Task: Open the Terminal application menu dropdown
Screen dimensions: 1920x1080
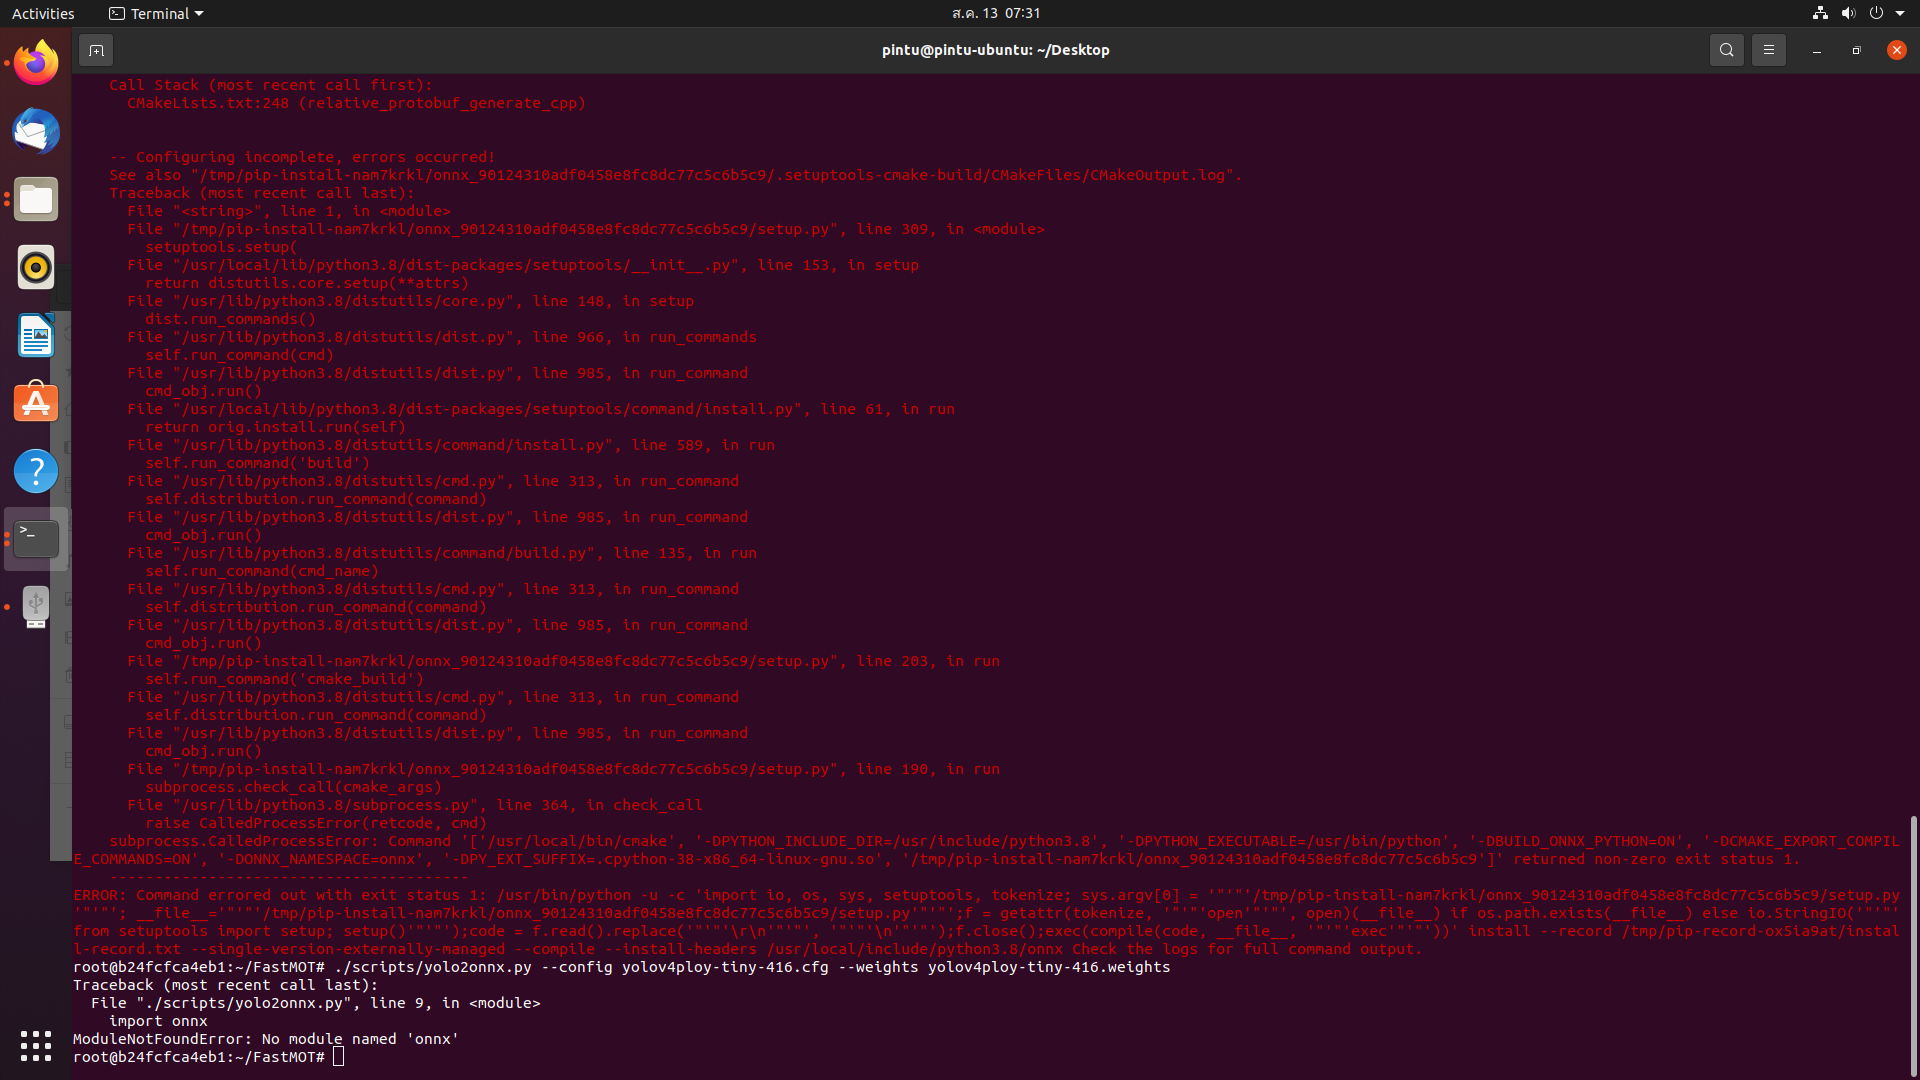Action: (x=155, y=13)
